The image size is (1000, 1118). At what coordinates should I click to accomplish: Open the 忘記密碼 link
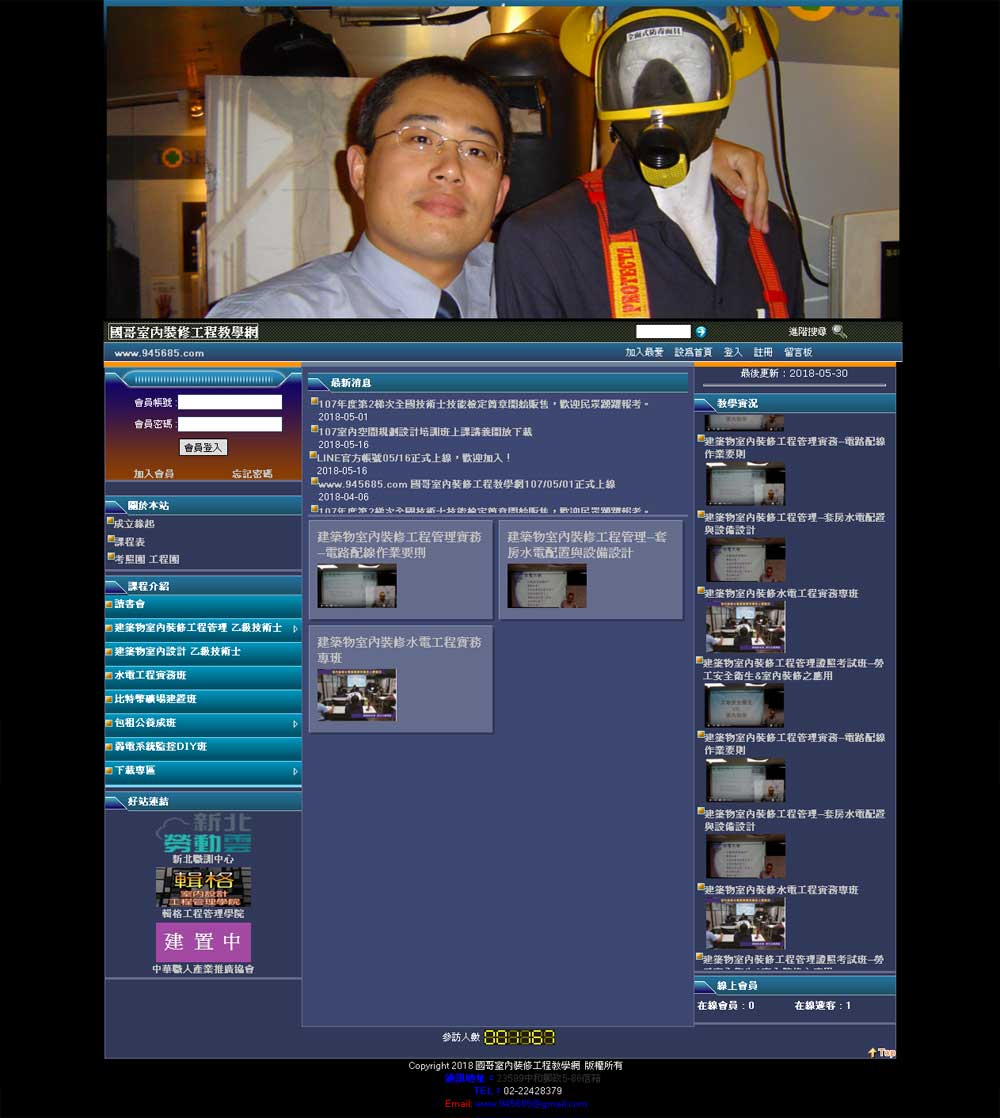252,473
